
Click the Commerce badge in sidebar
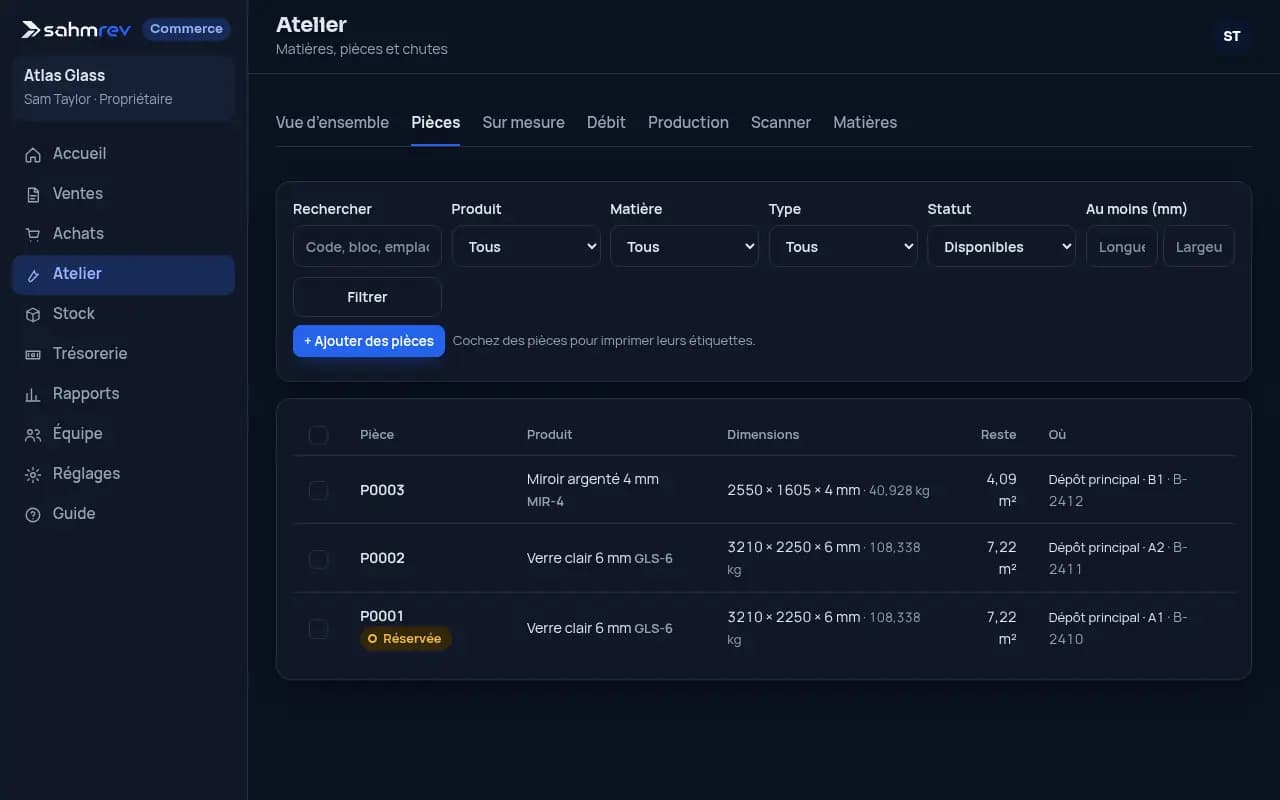pos(186,29)
